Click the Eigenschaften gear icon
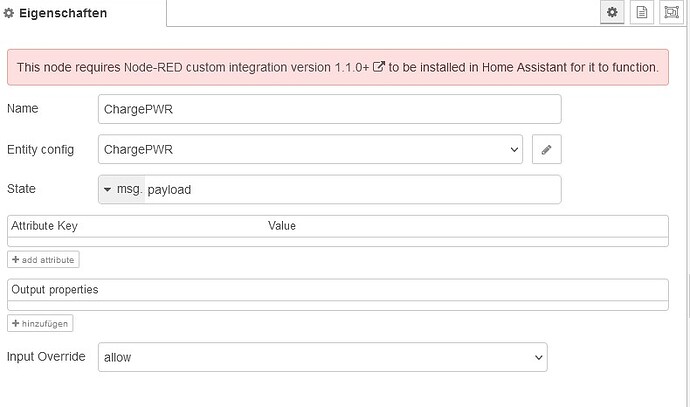 [9, 13]
